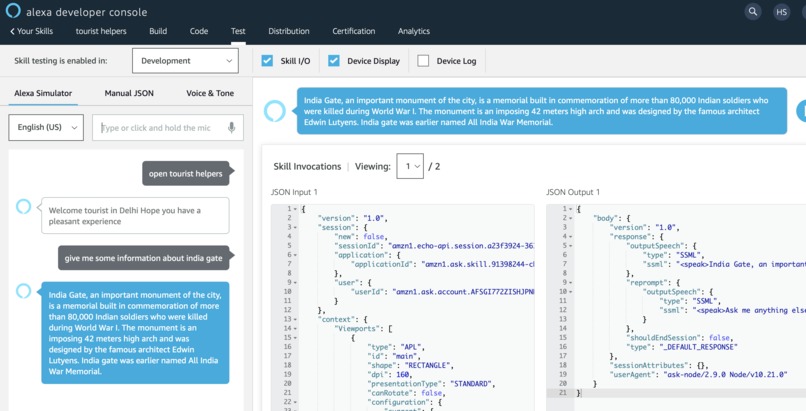The width and height of the screenshot is (806, 411).
Task: Collapse the configuration object fold arrow
Action: [296, 402]
